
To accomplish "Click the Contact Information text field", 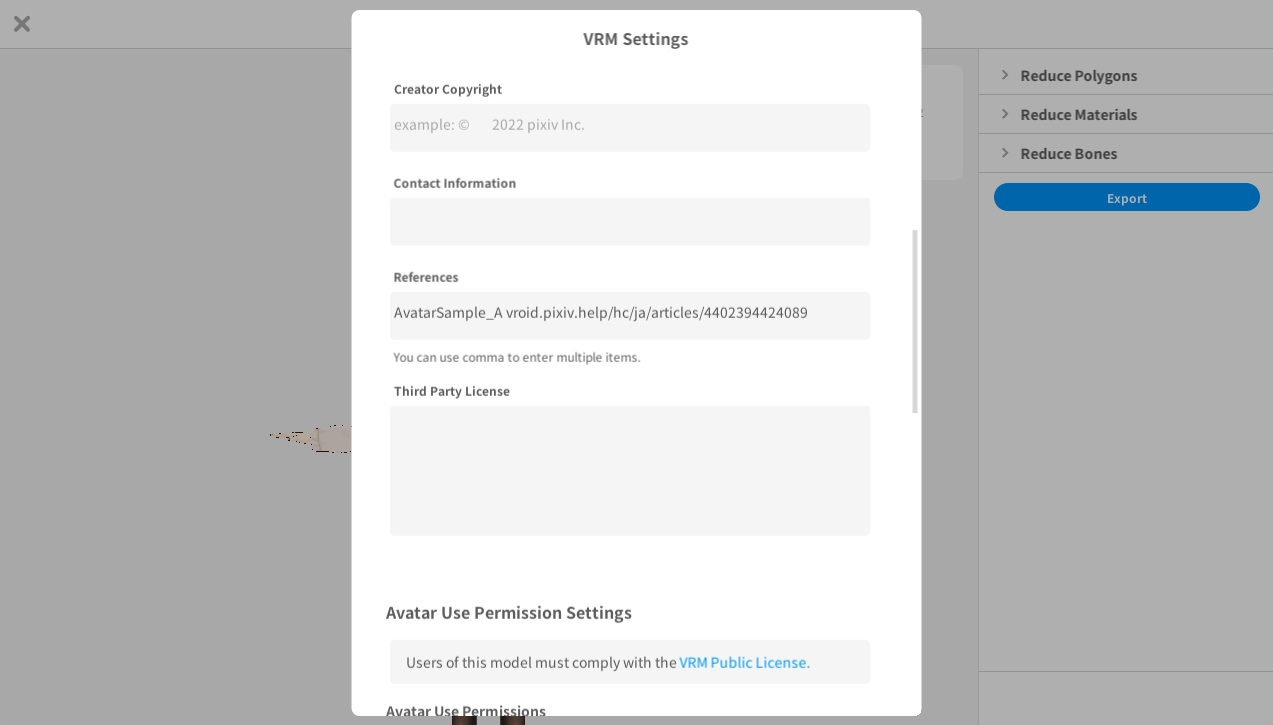I will [x=630, y=222].
